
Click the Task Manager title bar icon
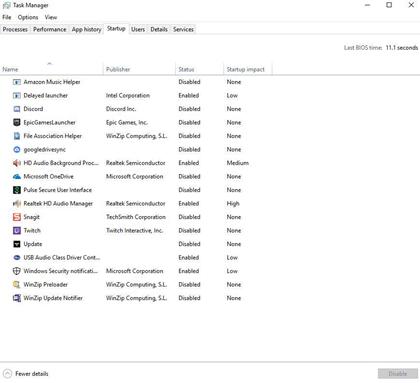pyautogui.click(x=6, y=5)
